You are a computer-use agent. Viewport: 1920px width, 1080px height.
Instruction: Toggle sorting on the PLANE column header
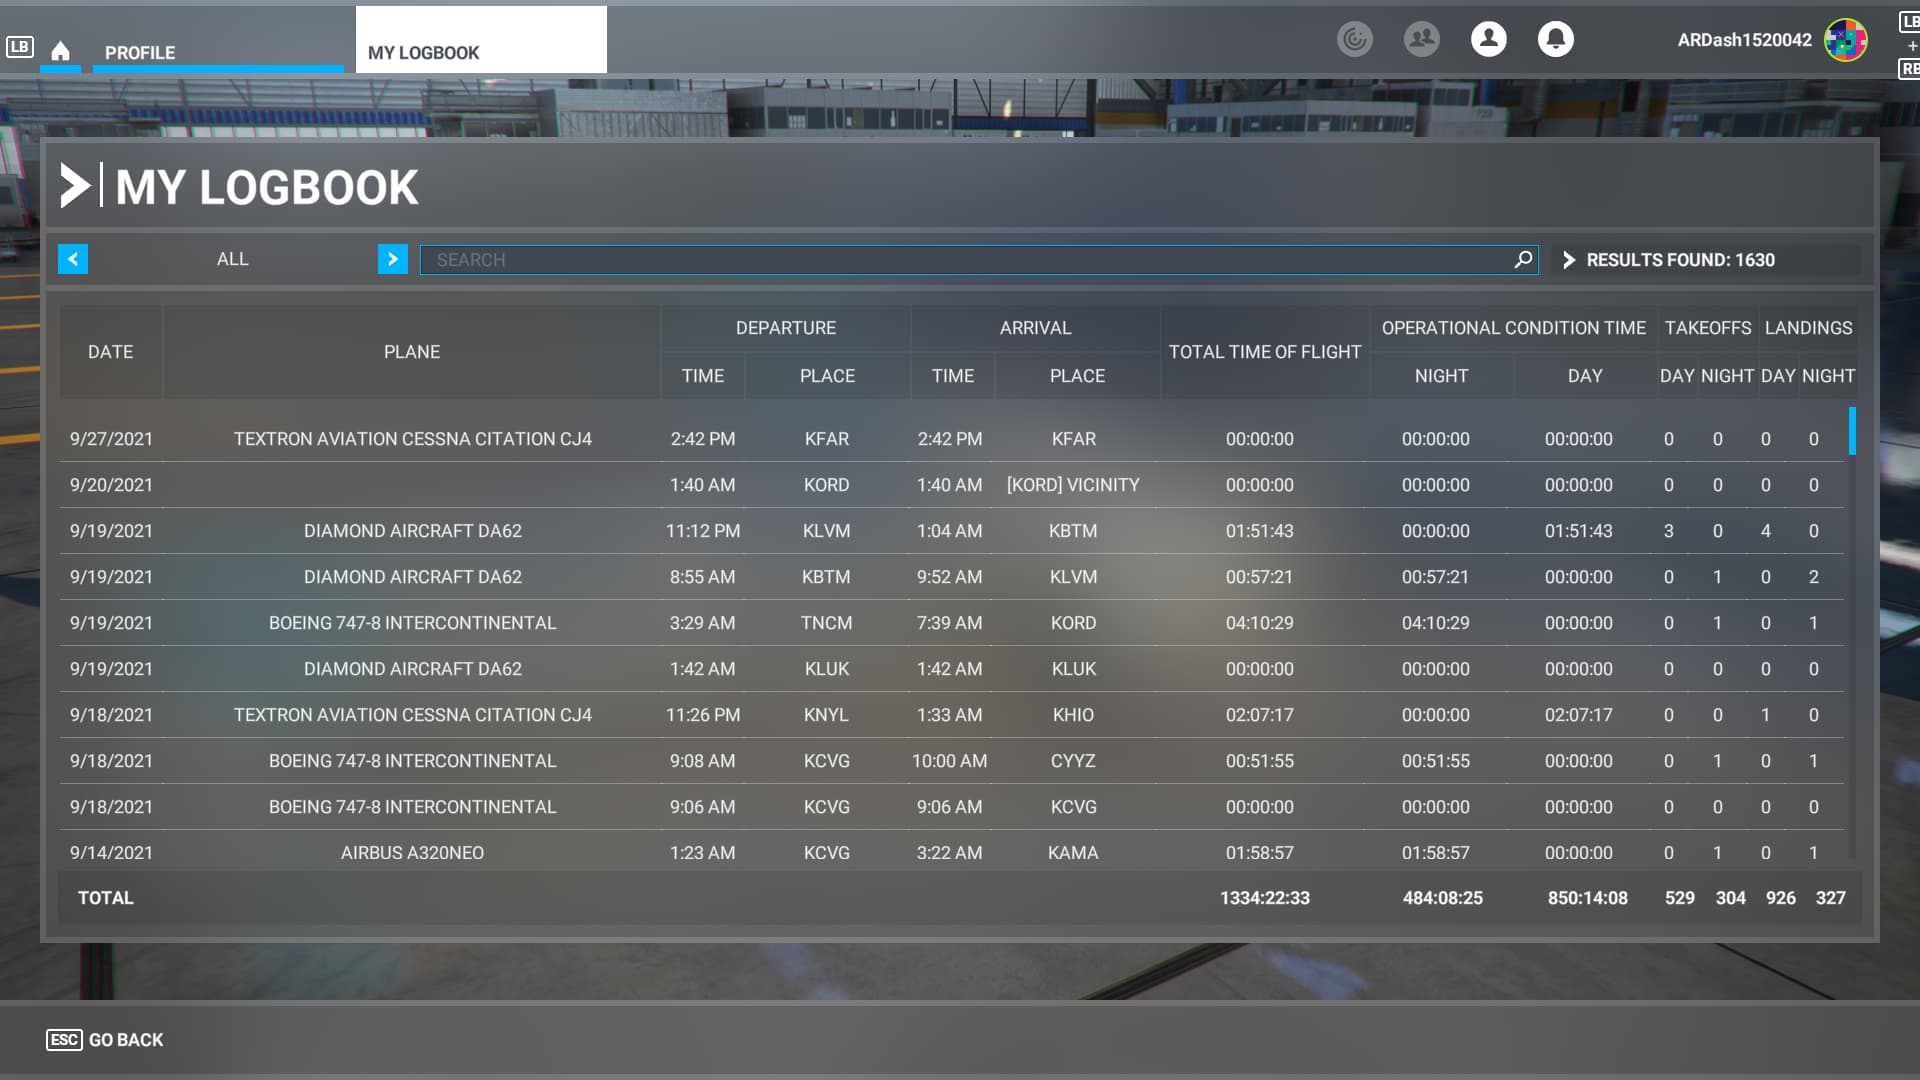(412, 352)
